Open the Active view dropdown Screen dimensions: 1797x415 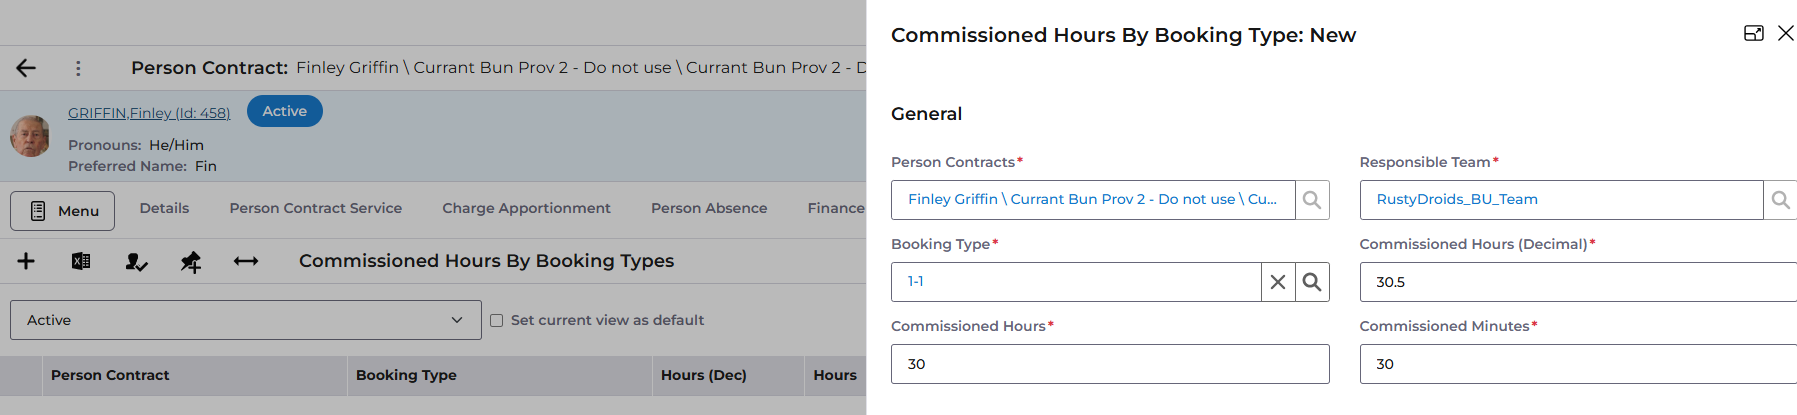click(245, 320)
